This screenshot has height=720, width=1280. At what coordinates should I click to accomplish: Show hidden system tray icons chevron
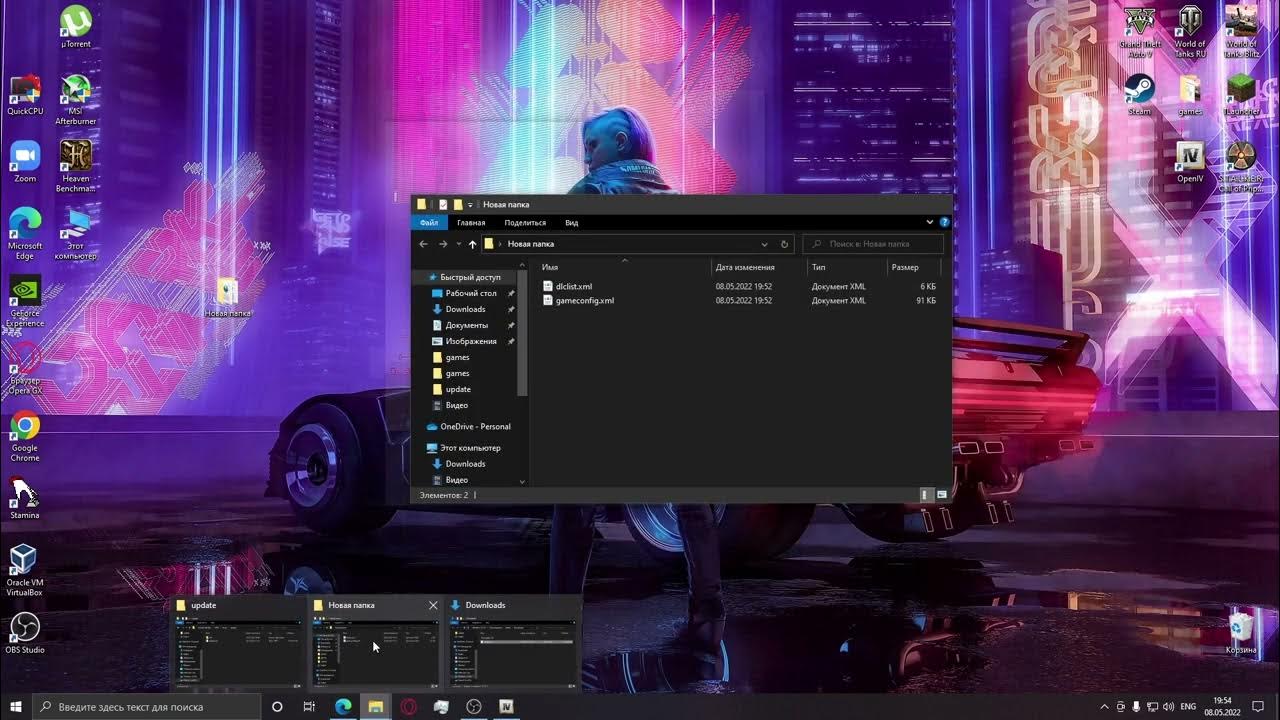tap(1104, 706)
